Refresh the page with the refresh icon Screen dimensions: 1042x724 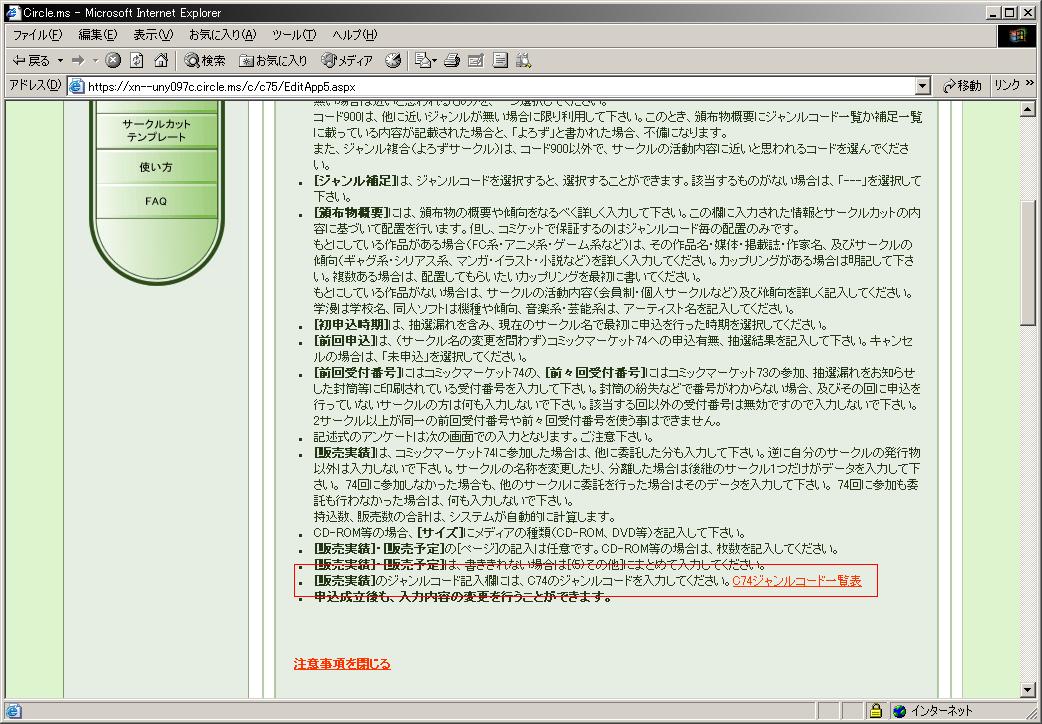coord(137,60)
